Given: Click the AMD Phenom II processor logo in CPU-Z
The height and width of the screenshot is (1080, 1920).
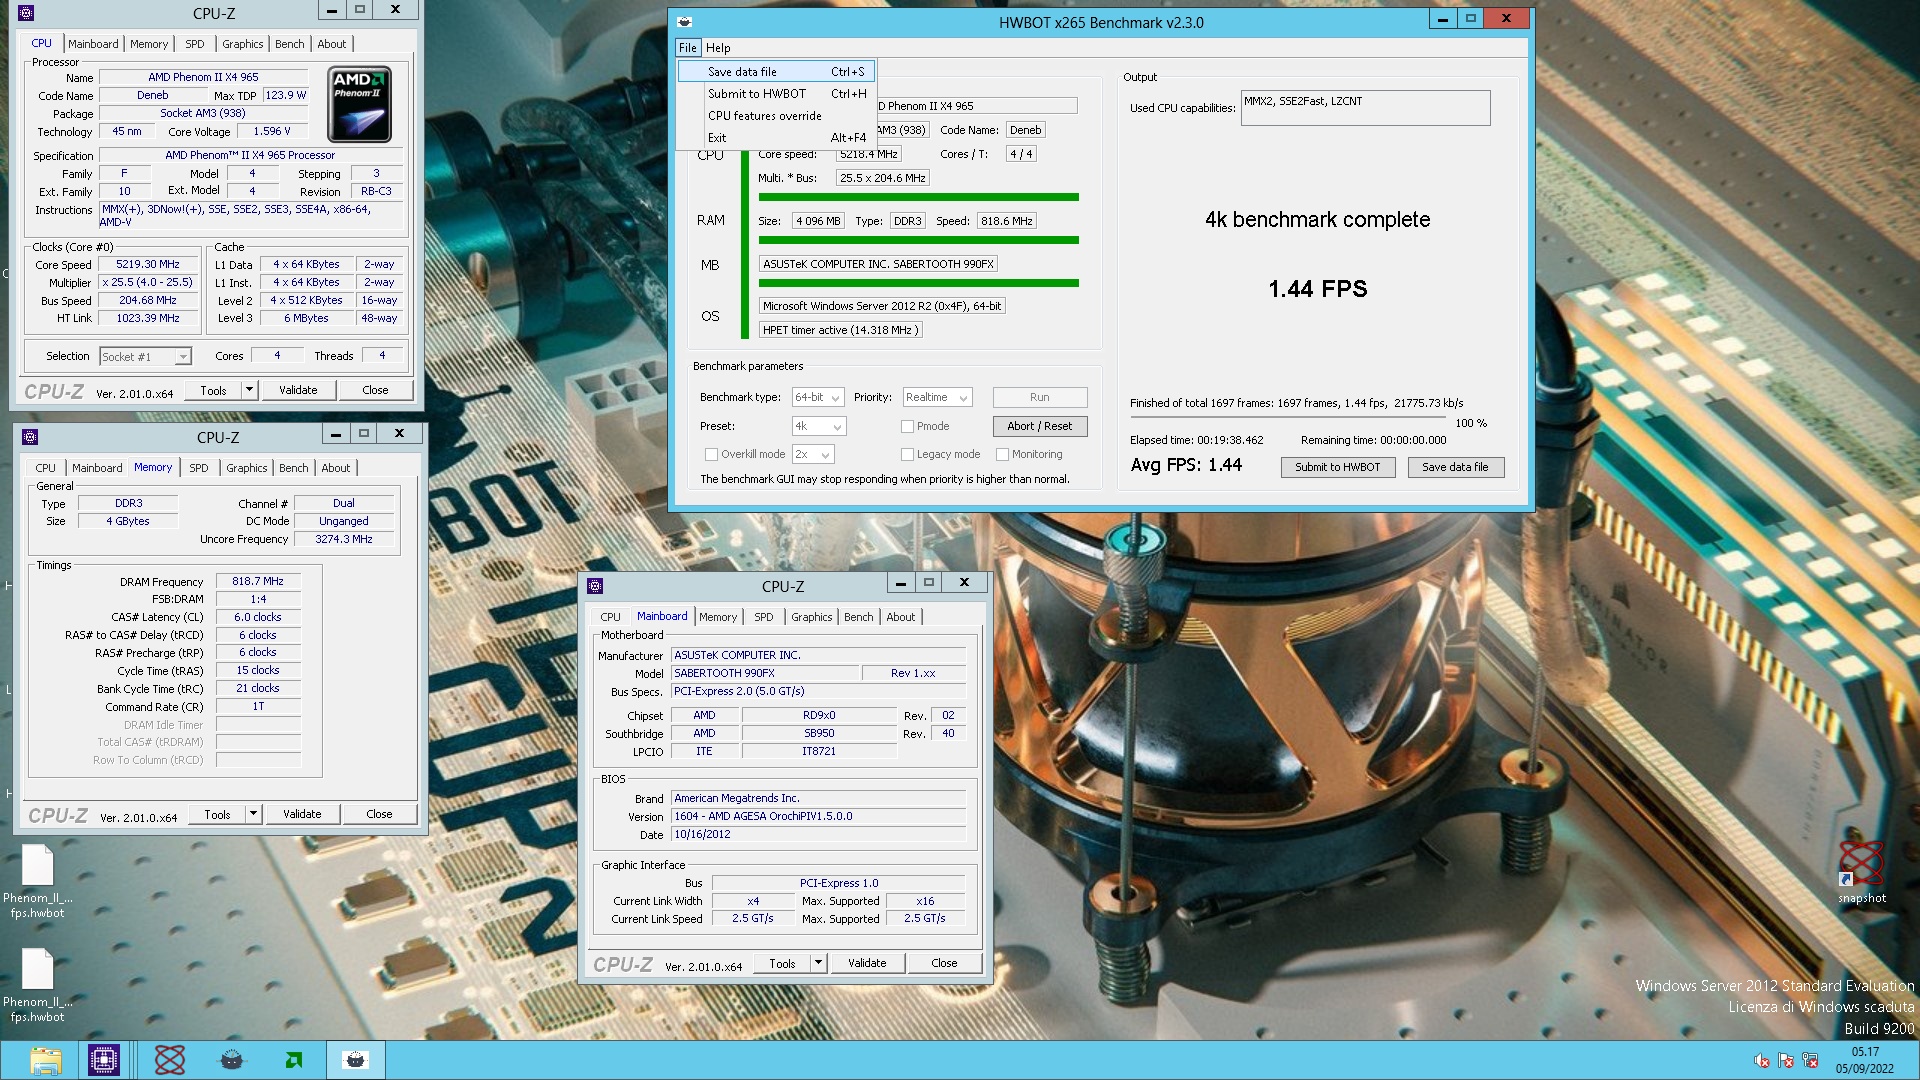Looking at the screenshot, I should coord(359,104).
